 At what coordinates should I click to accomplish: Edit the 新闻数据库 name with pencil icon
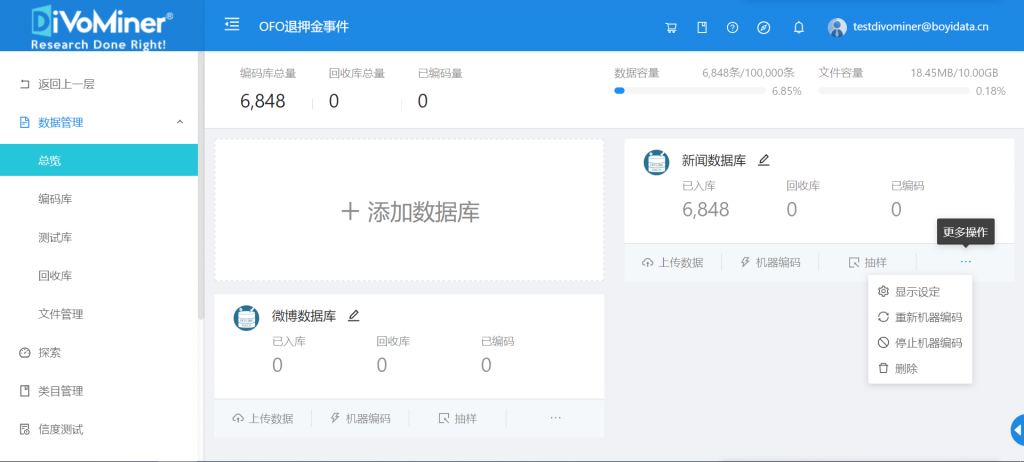pyautogui.click(x=763, y=160)
